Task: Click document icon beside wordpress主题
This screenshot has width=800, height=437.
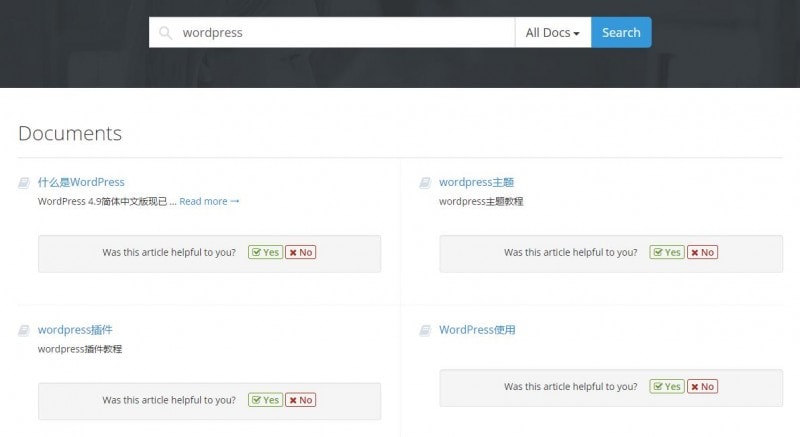Action: 425,183
